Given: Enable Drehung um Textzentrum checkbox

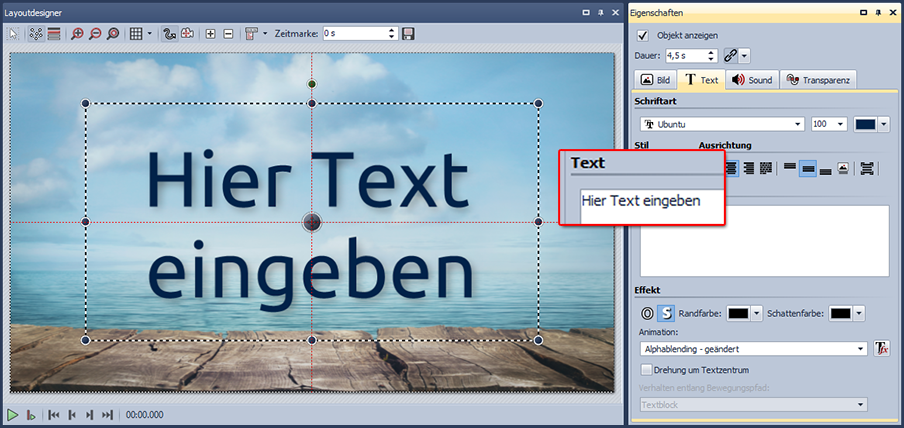Looking at the screenshot, I should (x=646, y=370).
